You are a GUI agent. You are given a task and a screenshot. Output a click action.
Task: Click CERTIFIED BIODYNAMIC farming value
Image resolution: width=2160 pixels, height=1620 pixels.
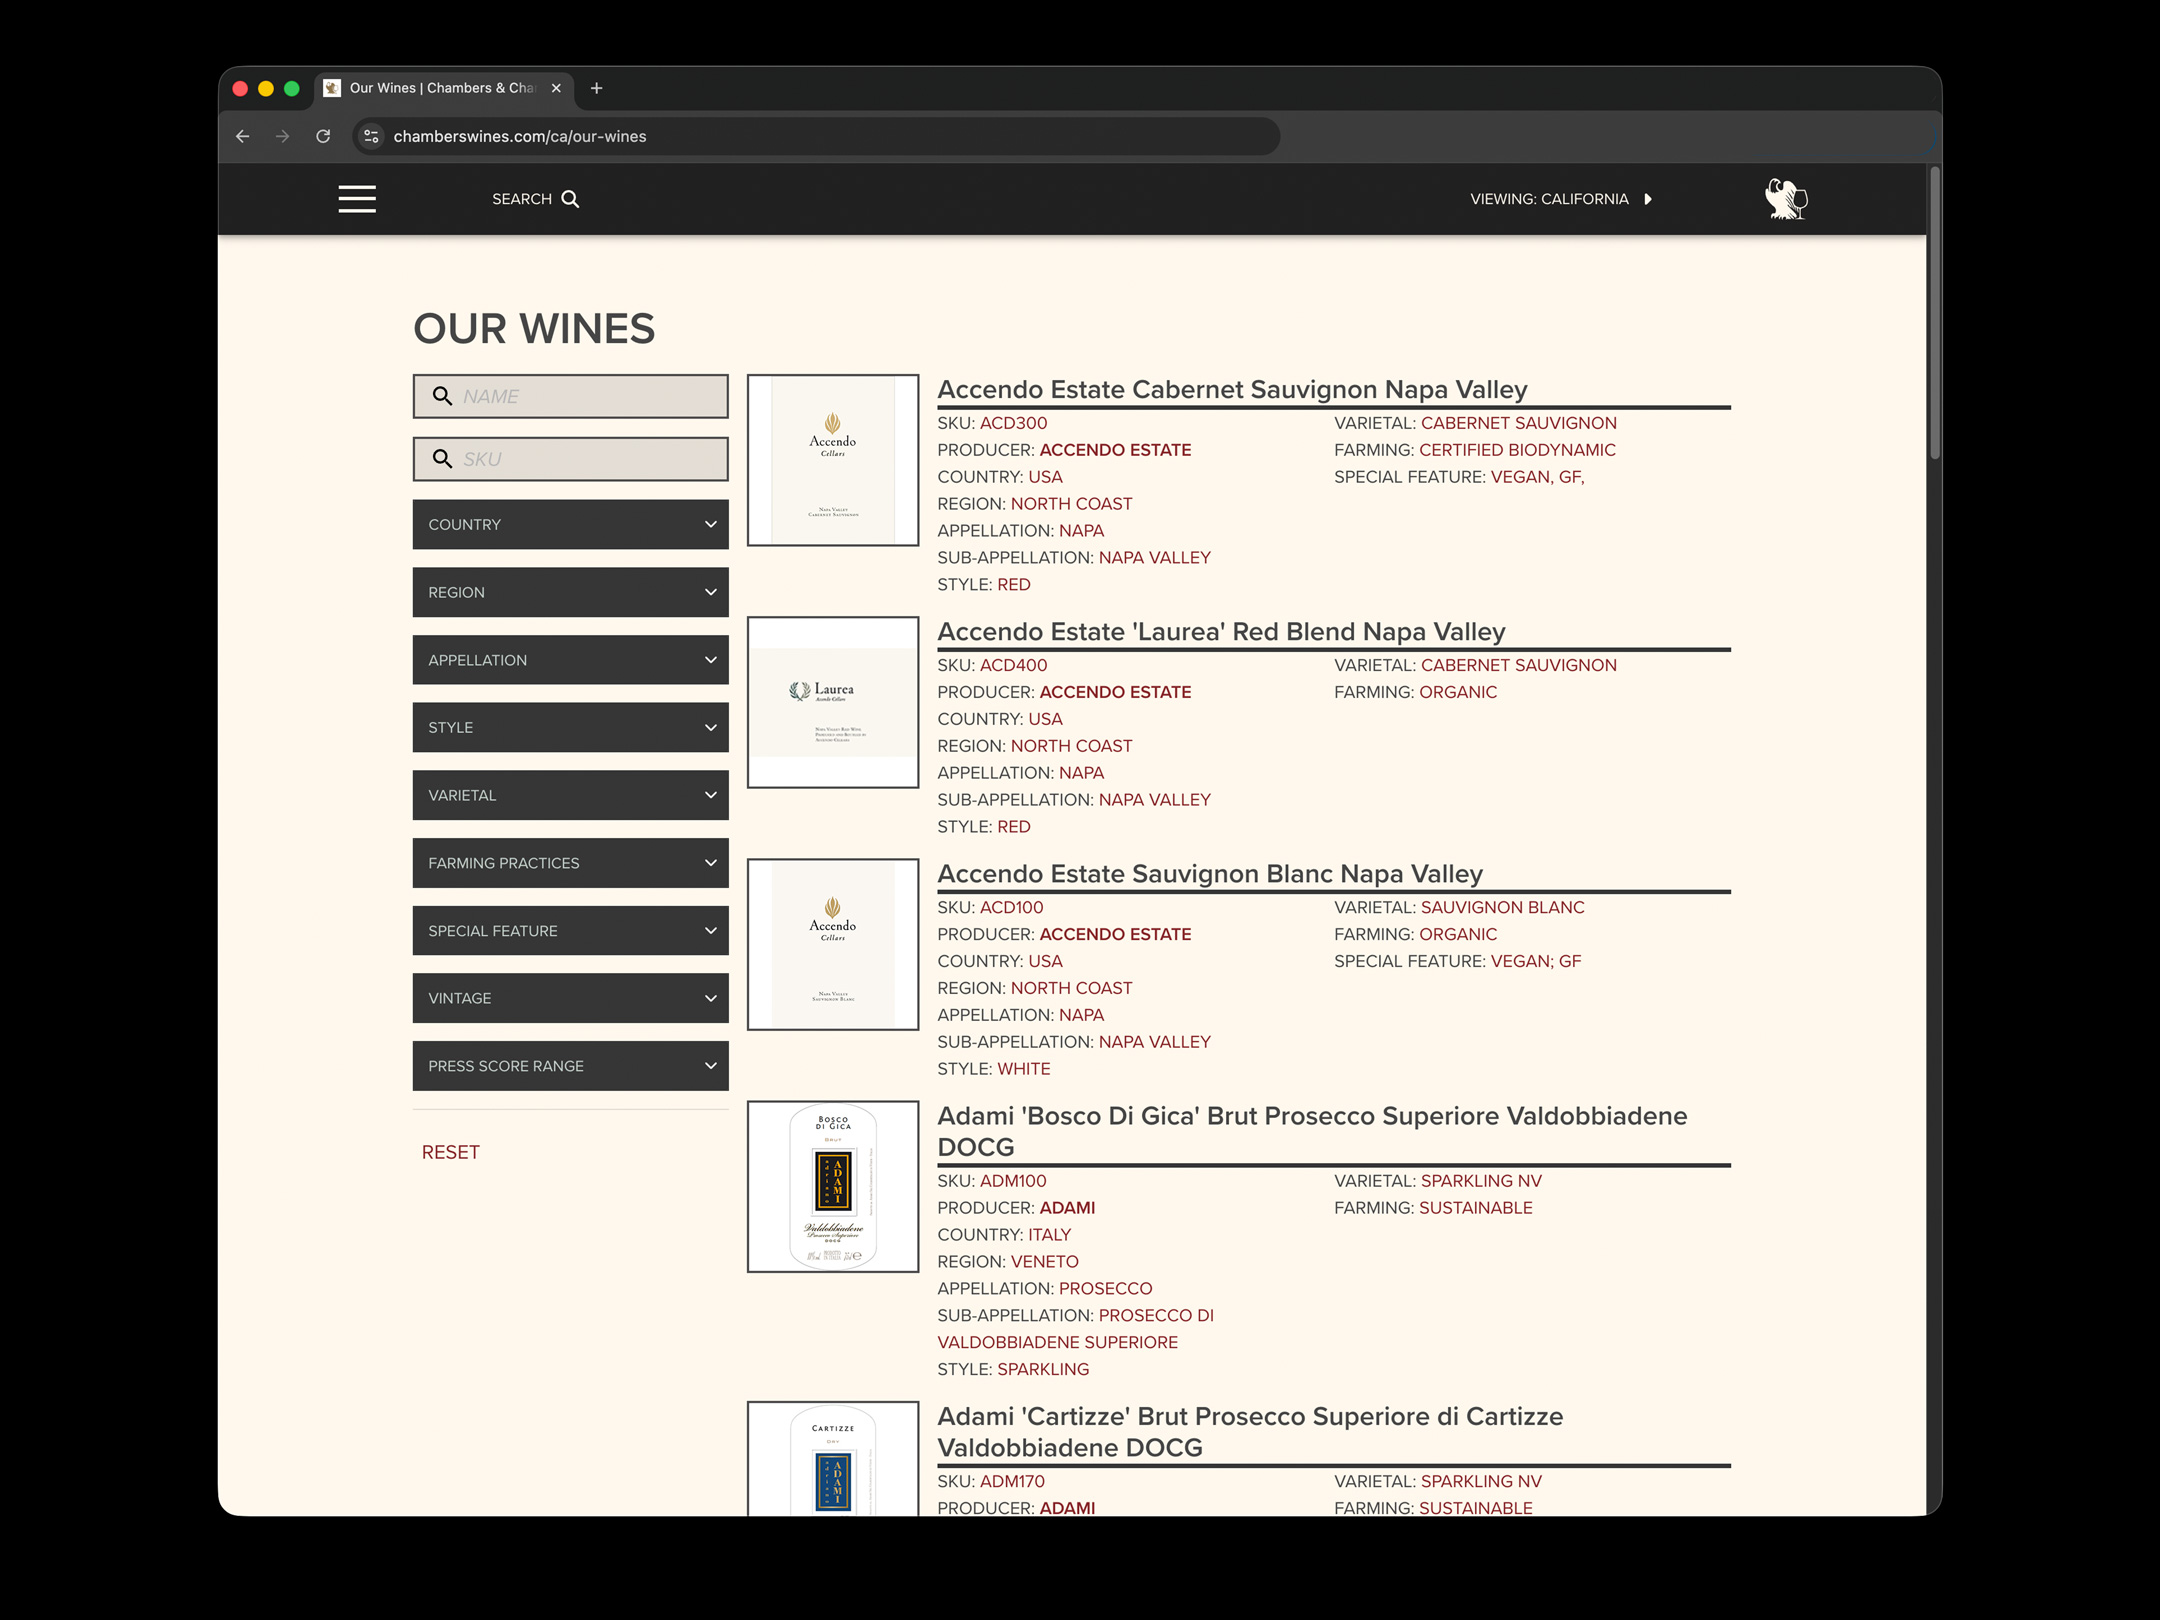tap(1517, 450)
